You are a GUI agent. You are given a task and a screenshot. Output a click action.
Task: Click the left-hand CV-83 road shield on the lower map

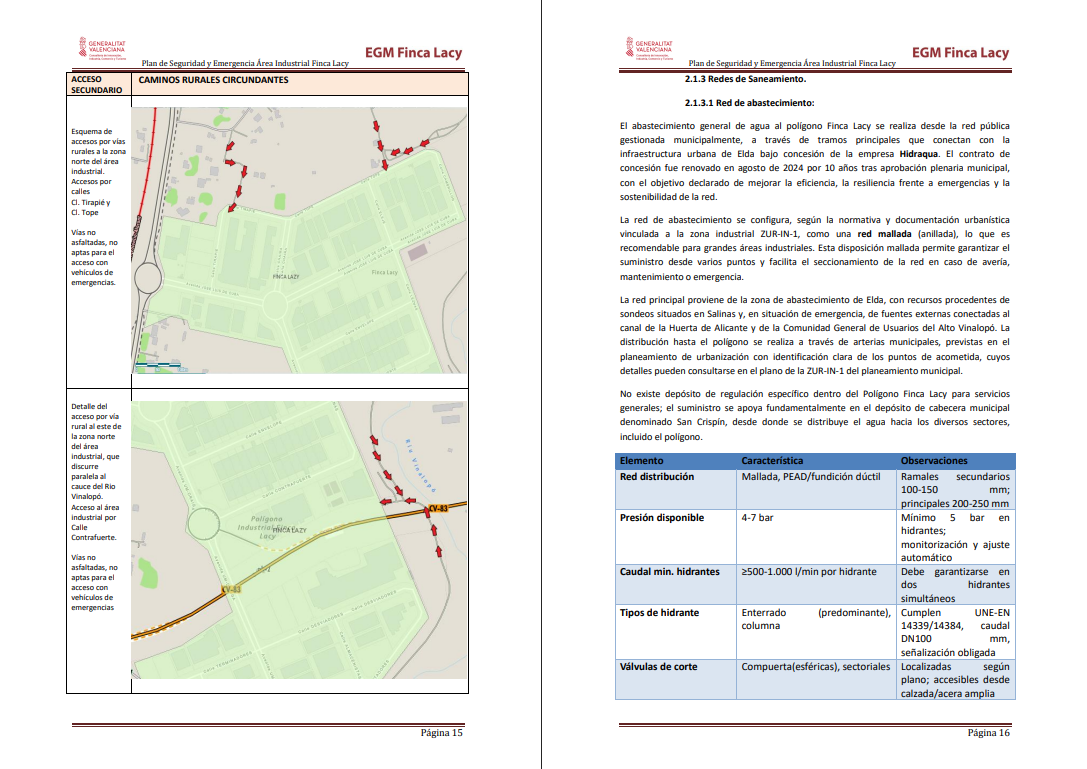(x=232, y=589)
